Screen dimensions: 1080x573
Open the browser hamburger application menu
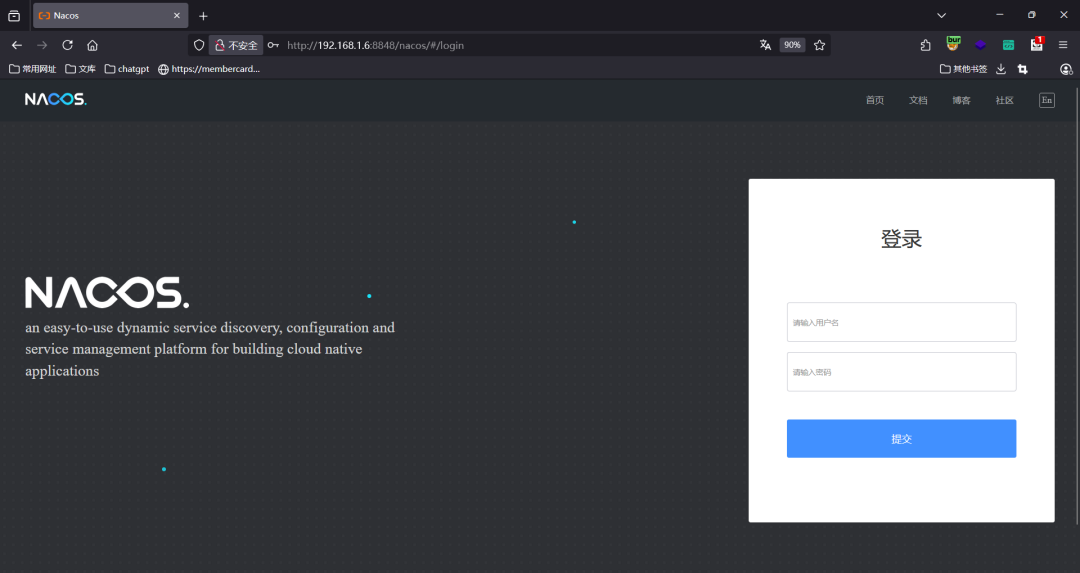coord(1063,45)
